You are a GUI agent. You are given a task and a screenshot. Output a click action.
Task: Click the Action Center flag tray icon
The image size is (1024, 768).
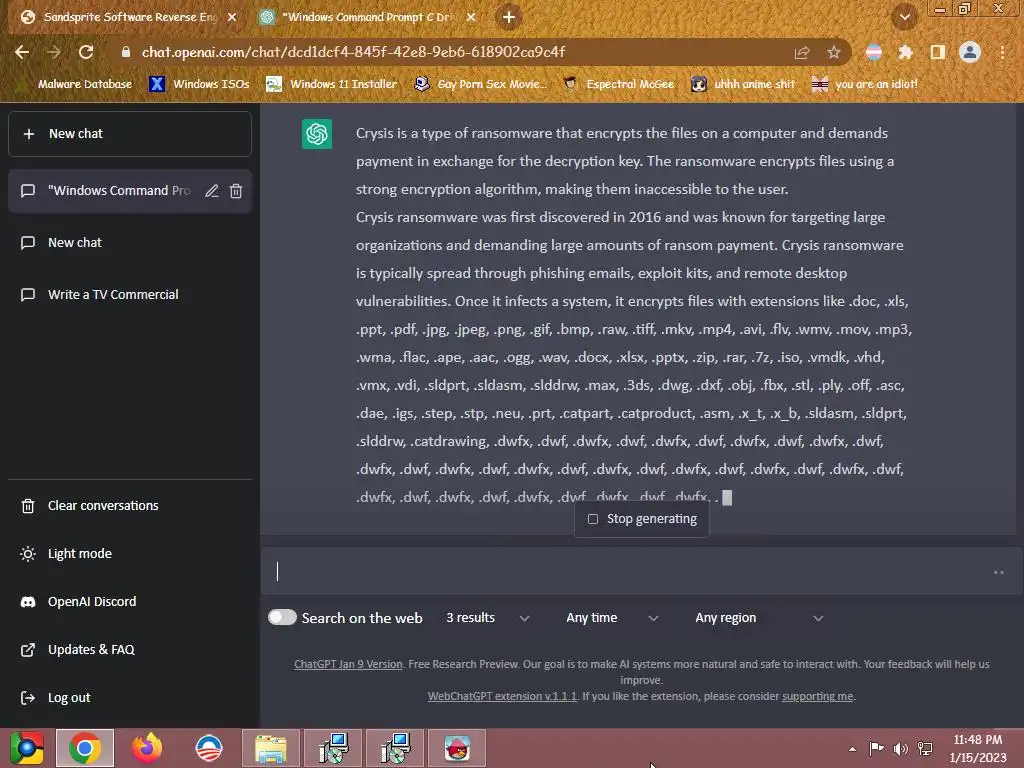[x=876, y=749]
